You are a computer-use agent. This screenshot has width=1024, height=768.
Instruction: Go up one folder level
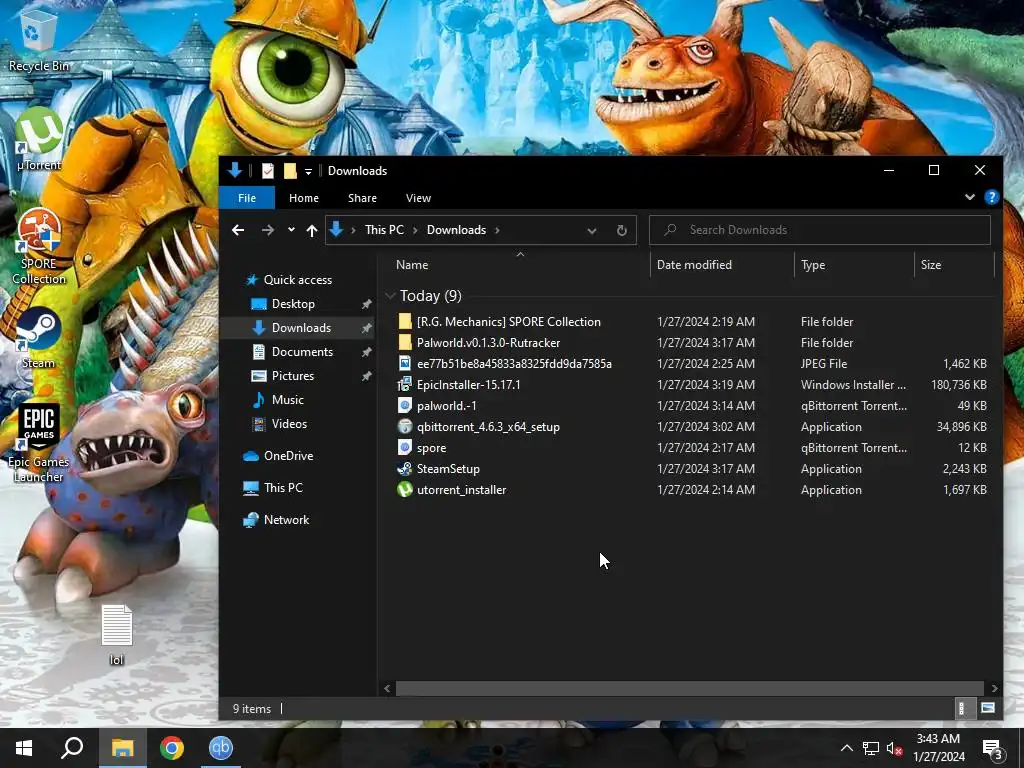(312, 230)
